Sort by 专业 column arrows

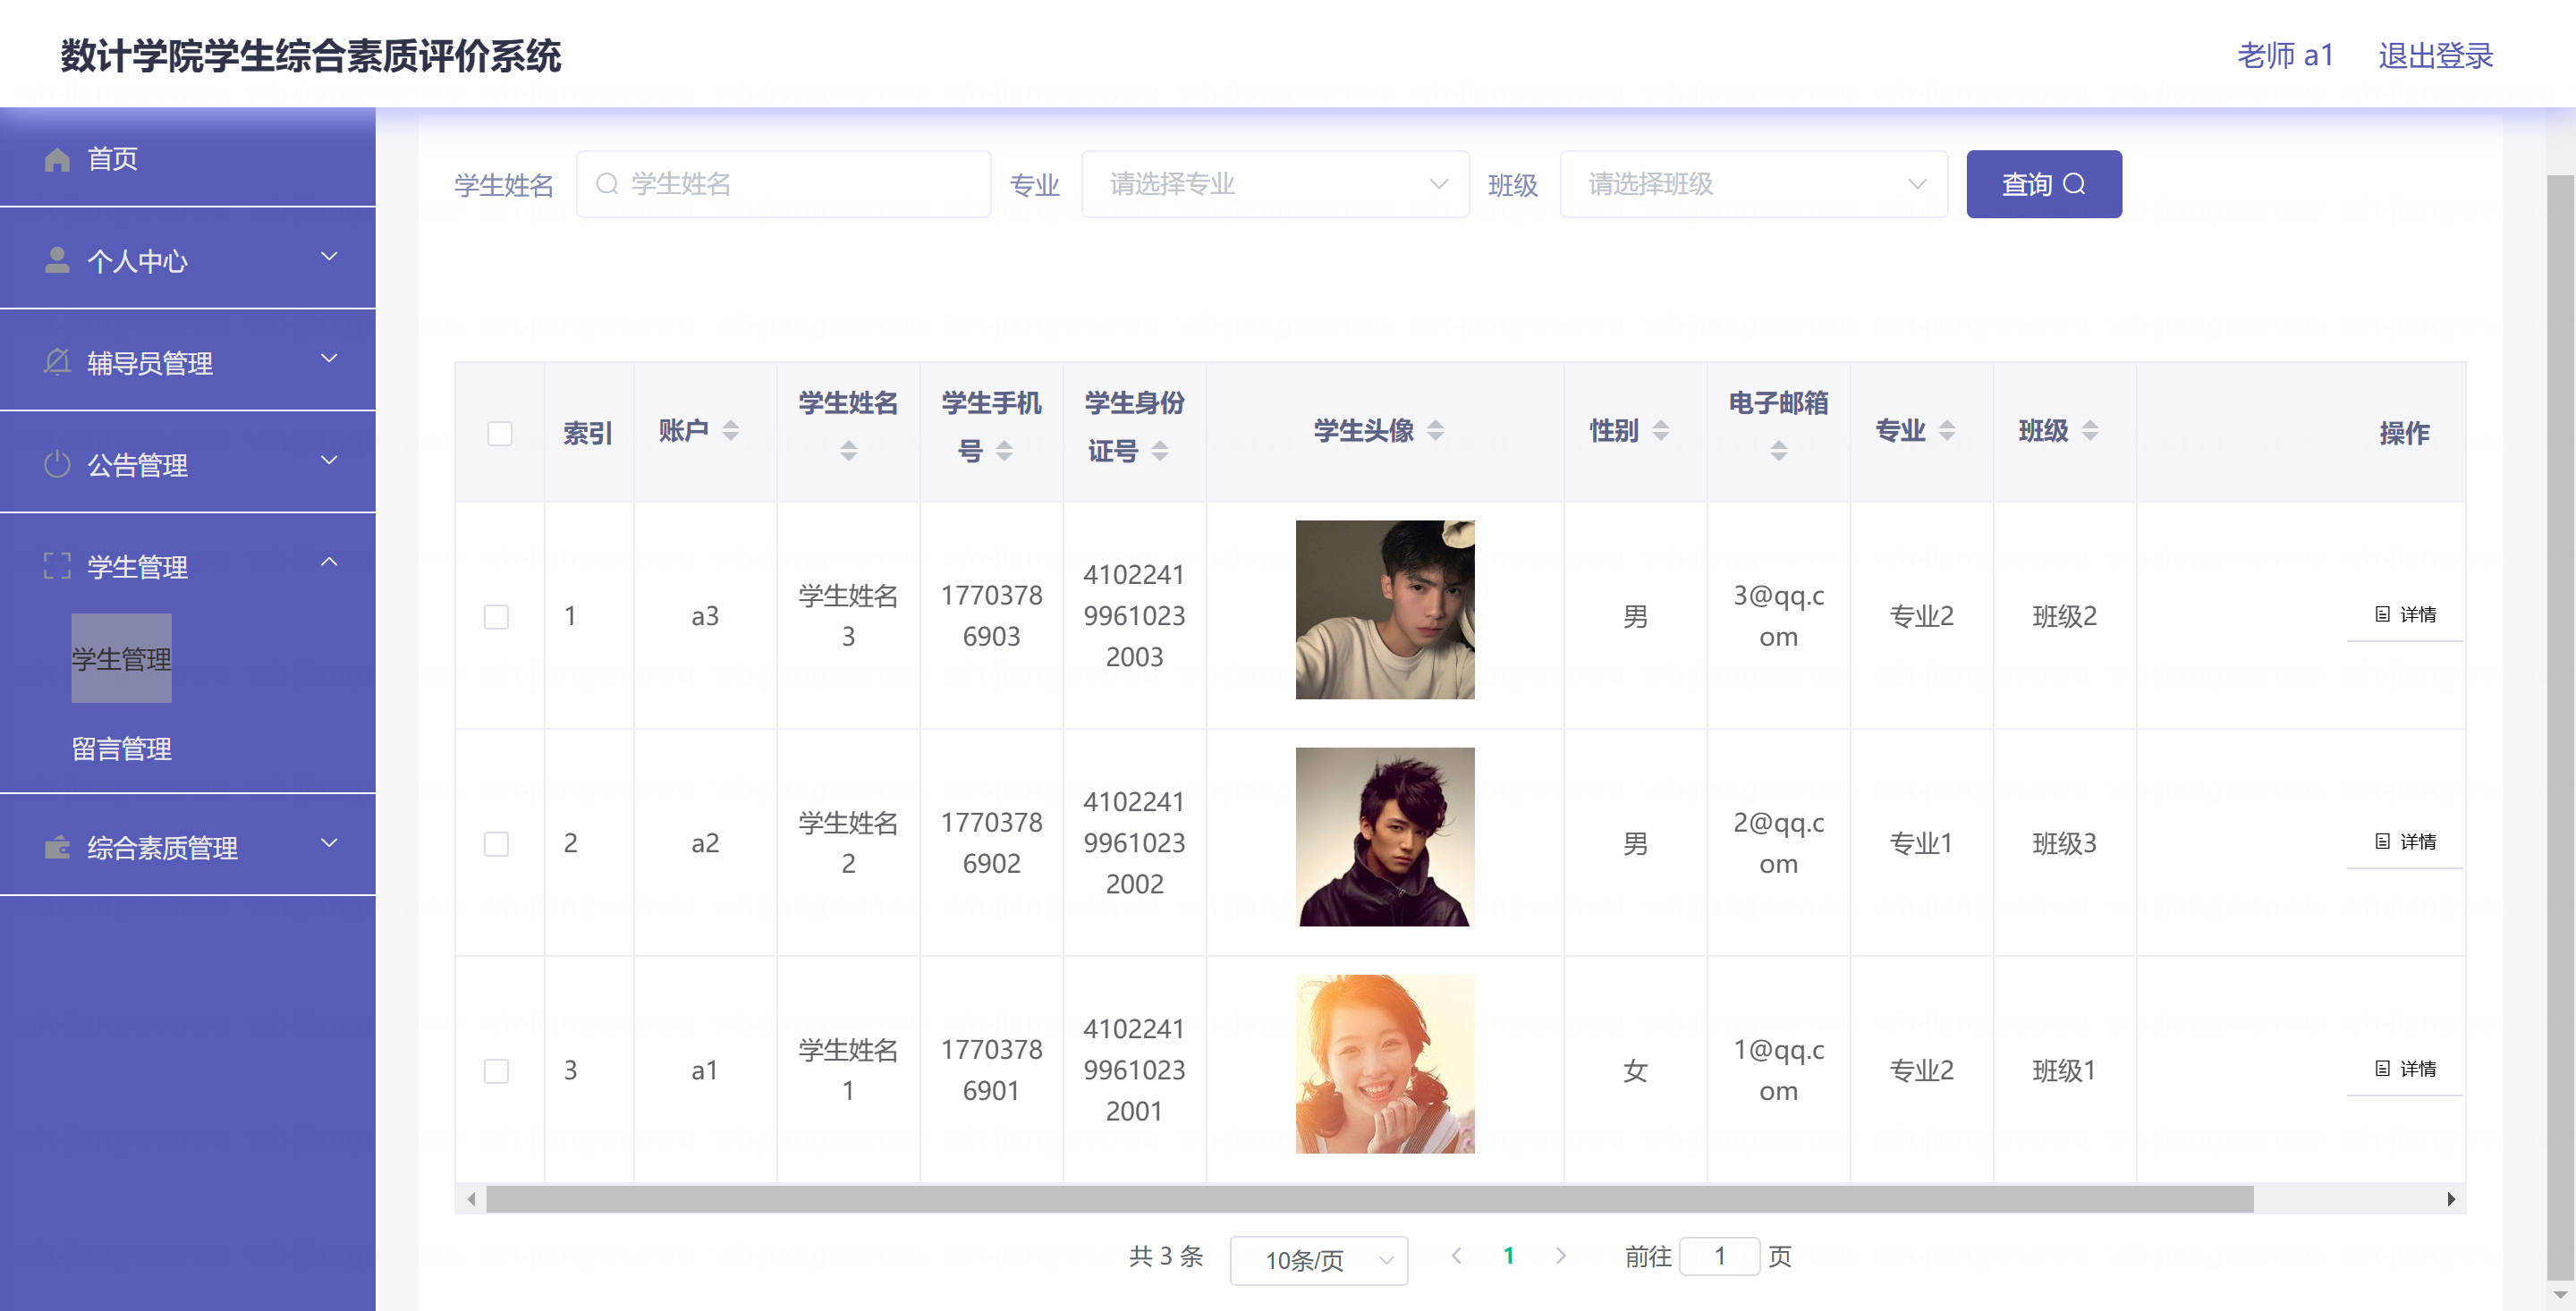[1947, 430]
